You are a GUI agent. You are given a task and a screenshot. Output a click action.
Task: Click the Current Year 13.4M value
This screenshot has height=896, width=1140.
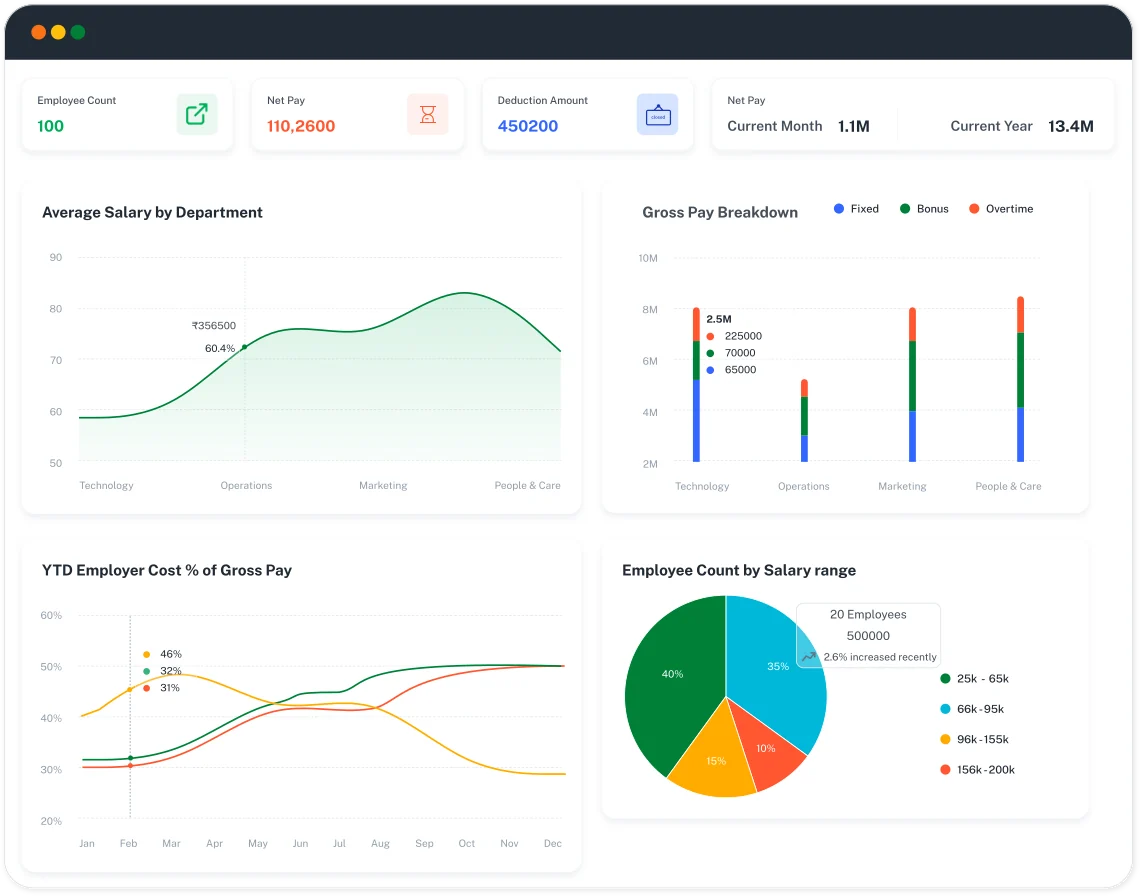coord(1071,127)
